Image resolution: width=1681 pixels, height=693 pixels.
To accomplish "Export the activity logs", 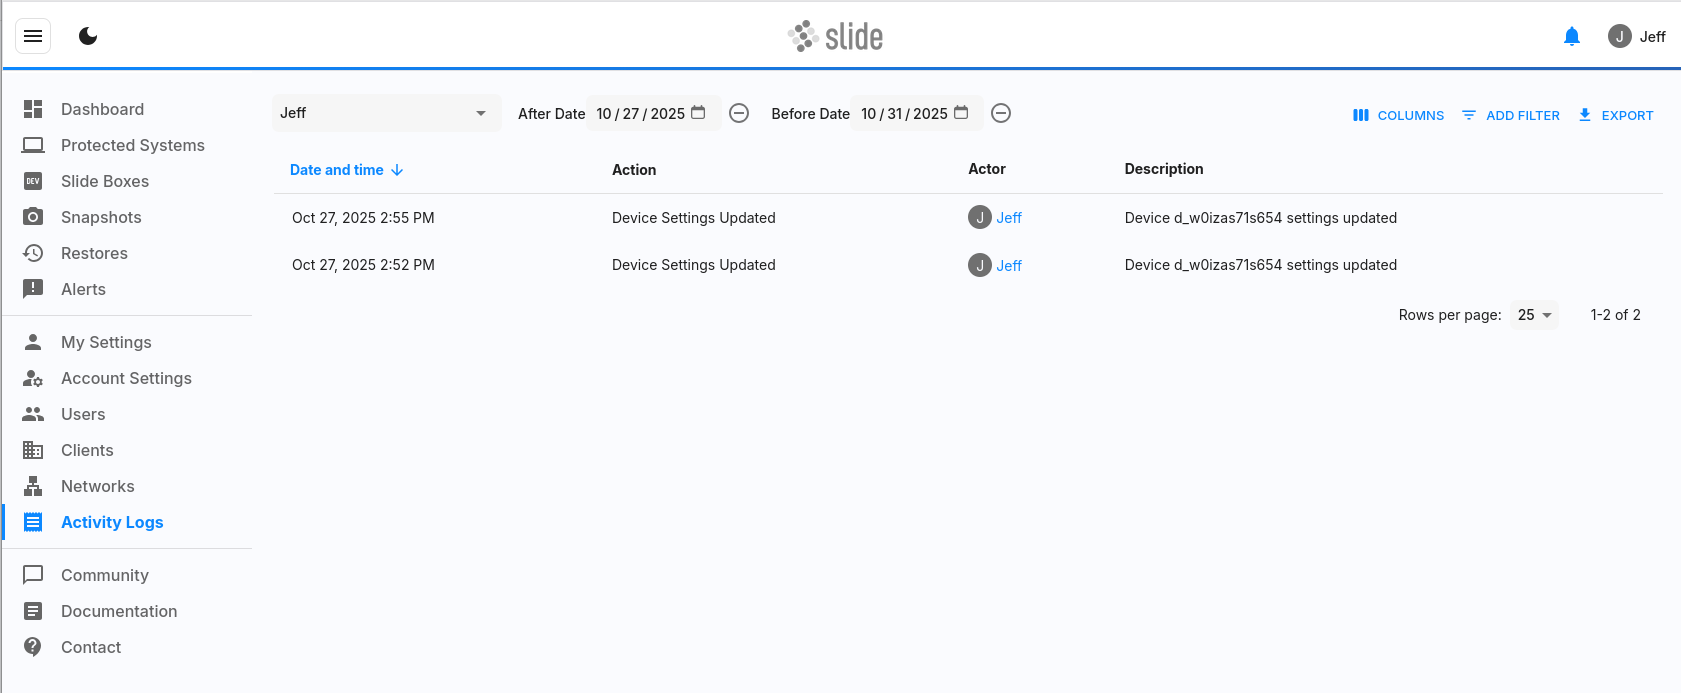I will (1616, 115).
